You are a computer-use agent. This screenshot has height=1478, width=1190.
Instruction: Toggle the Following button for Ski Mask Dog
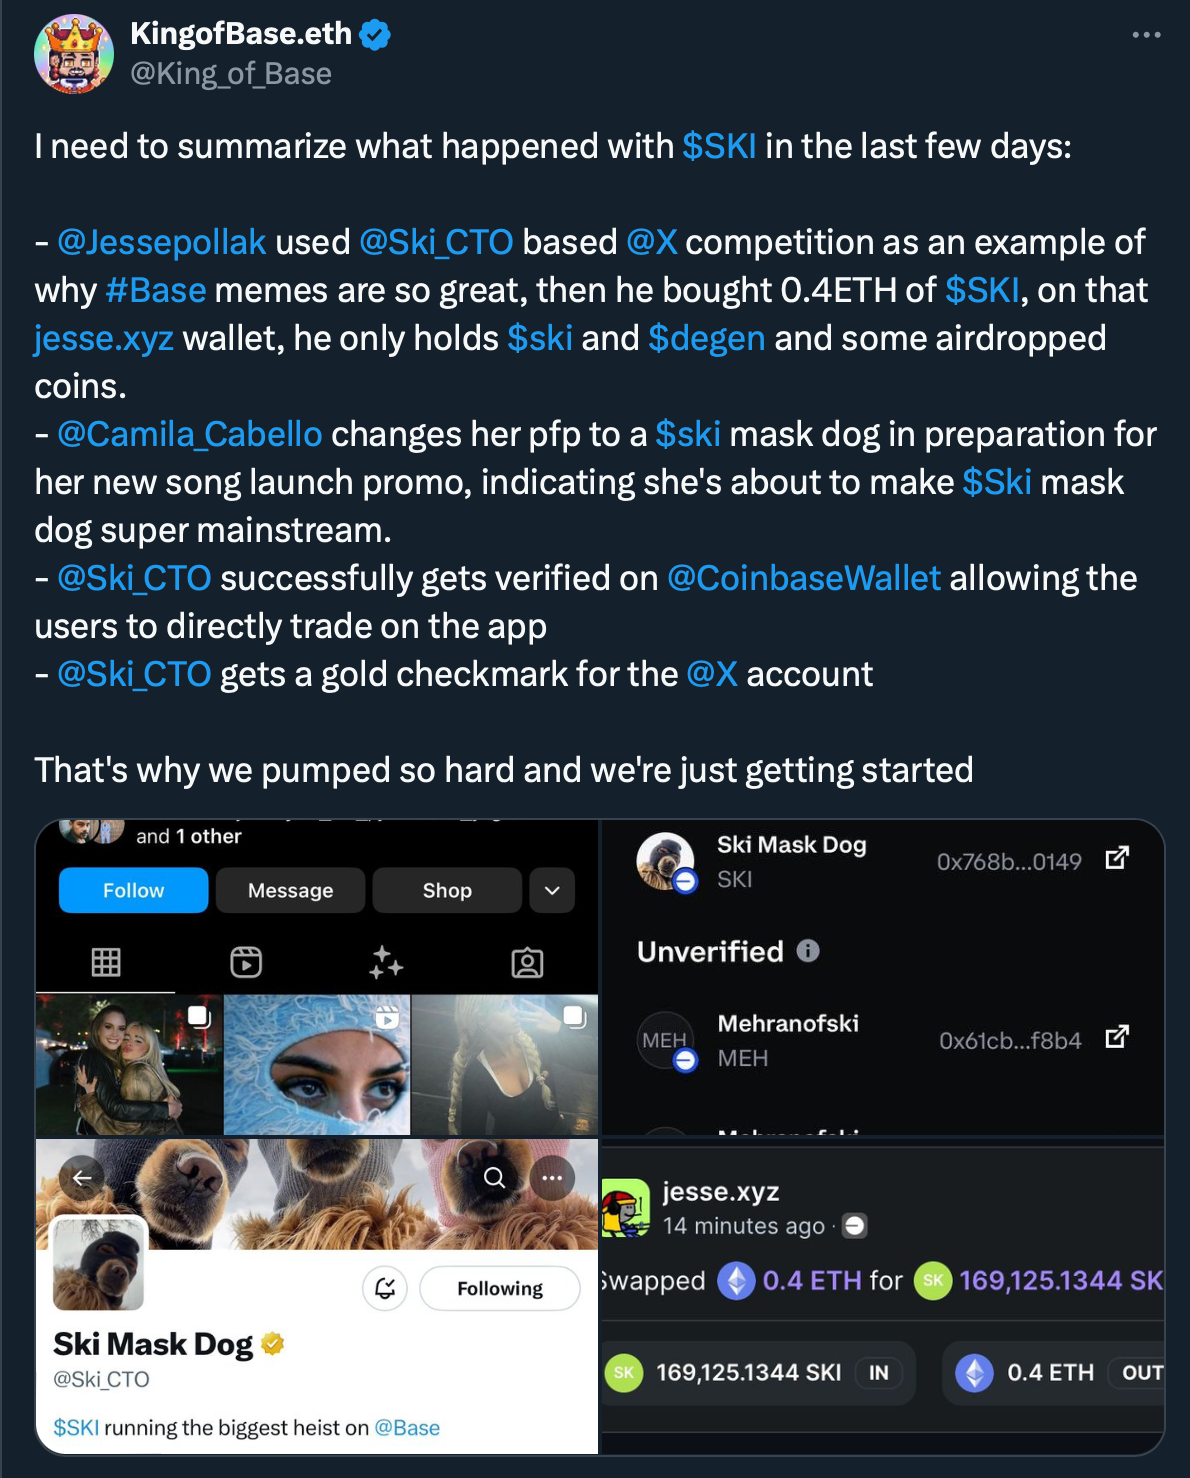coord(500,1288)
